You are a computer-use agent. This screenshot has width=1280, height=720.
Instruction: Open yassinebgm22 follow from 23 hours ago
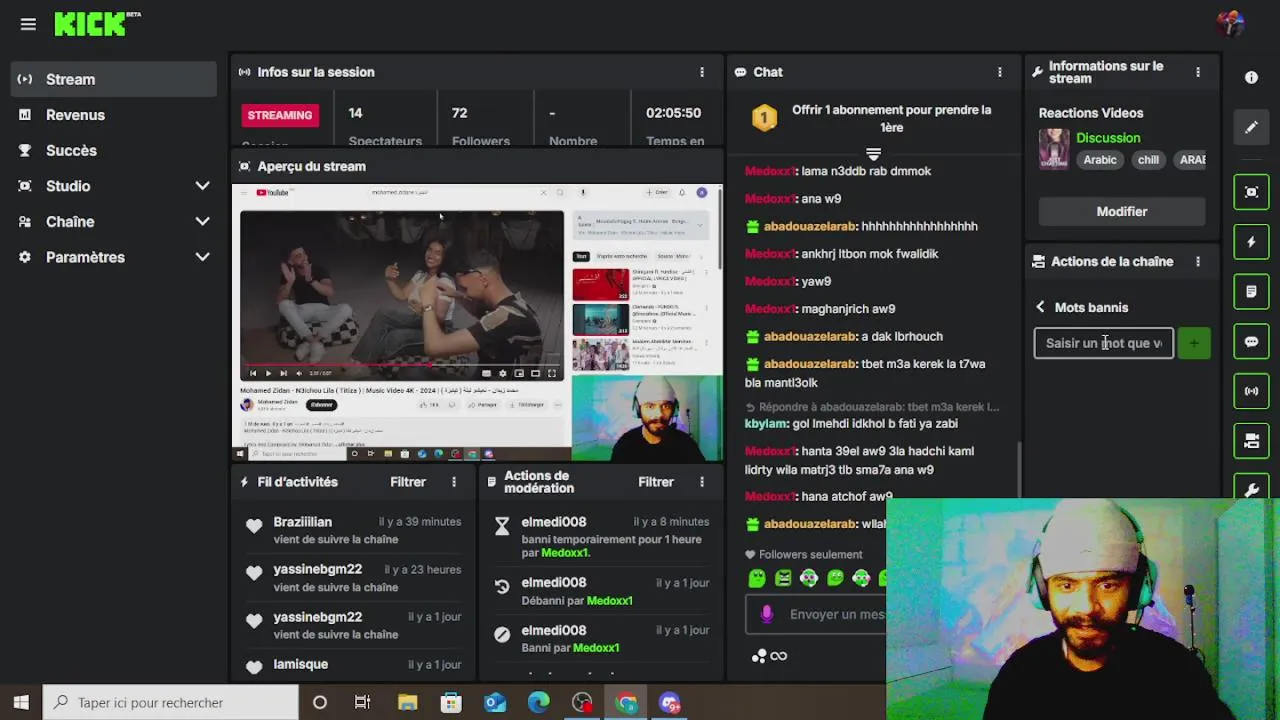(352, 578)
